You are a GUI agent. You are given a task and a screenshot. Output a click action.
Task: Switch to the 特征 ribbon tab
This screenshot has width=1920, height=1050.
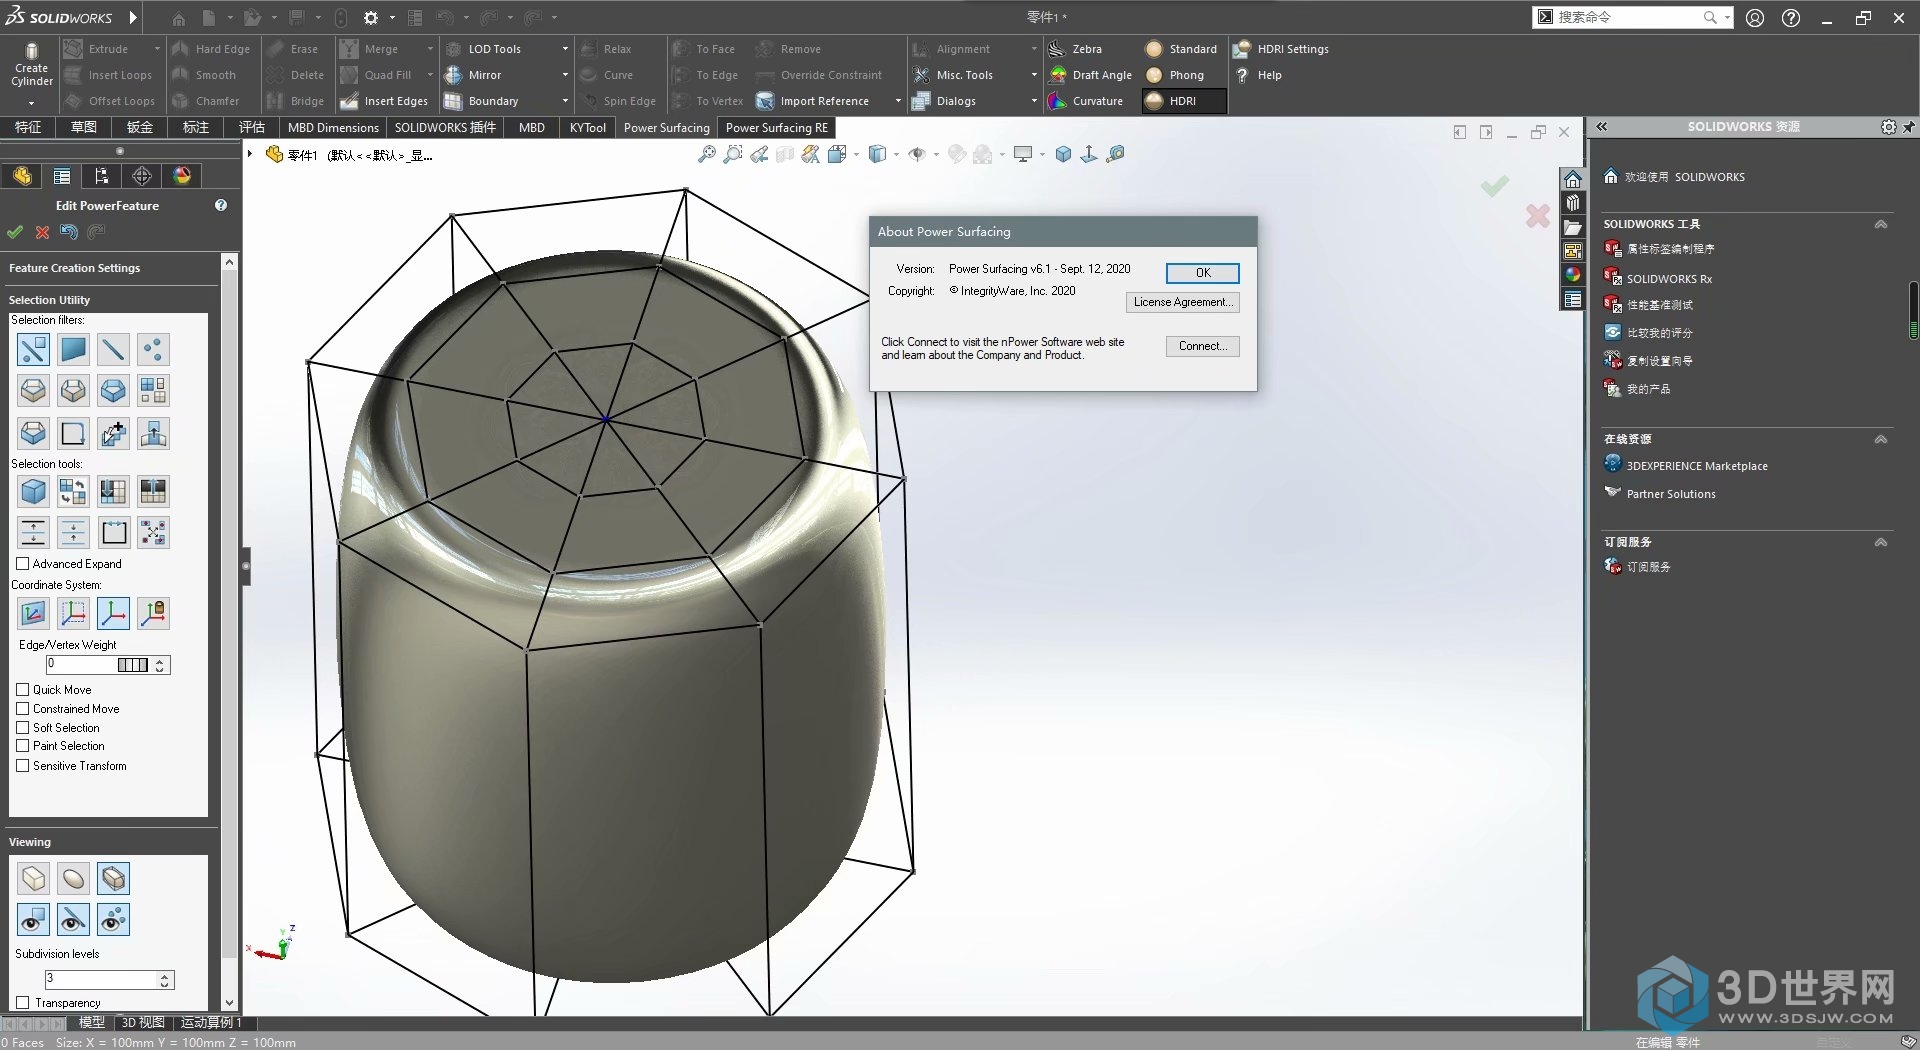[x=28, y=128]
